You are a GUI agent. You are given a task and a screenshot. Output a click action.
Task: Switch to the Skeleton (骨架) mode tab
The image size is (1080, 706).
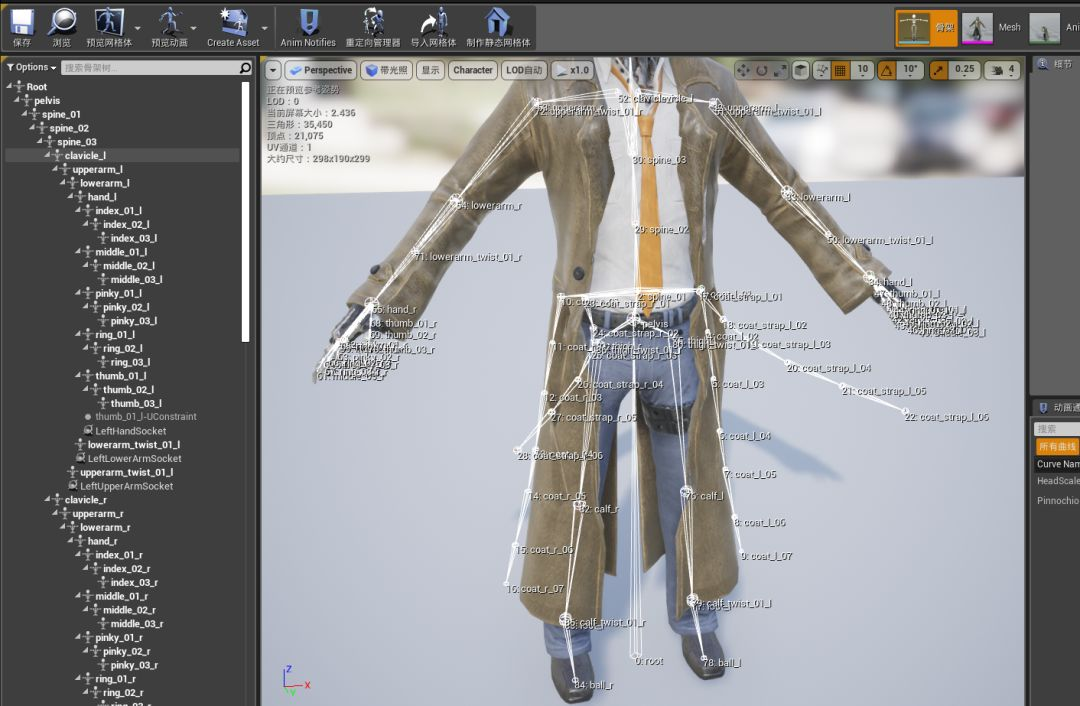click(x=926, y=27)
